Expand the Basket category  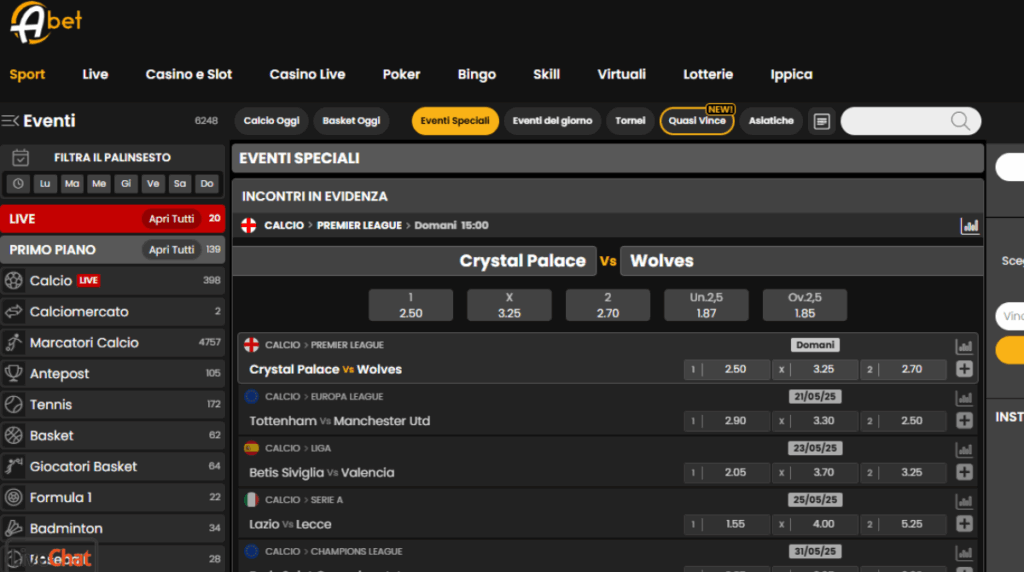click(x=113, y=436)
